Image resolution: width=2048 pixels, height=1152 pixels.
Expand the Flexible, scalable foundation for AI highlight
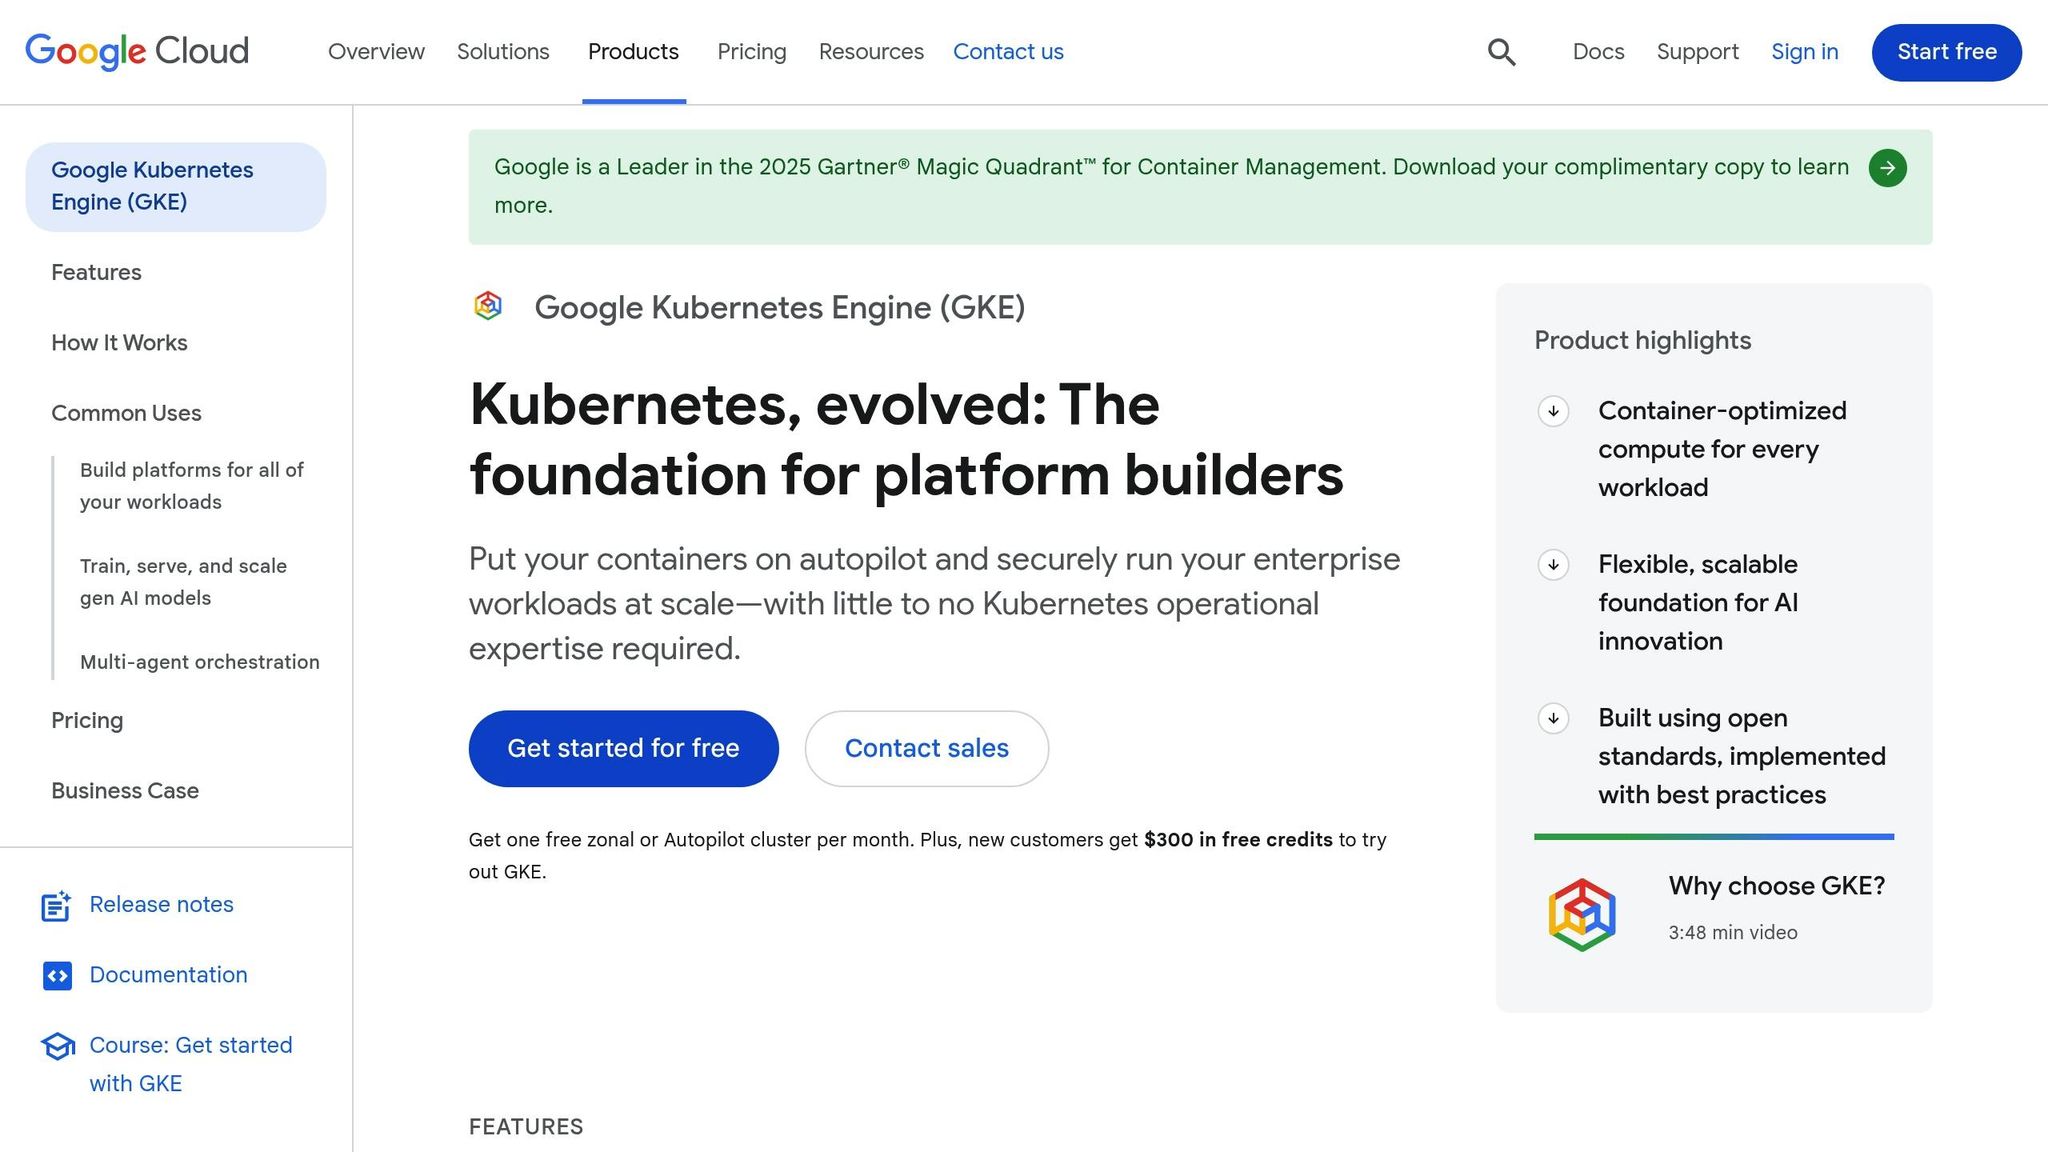coord(1552,565)
